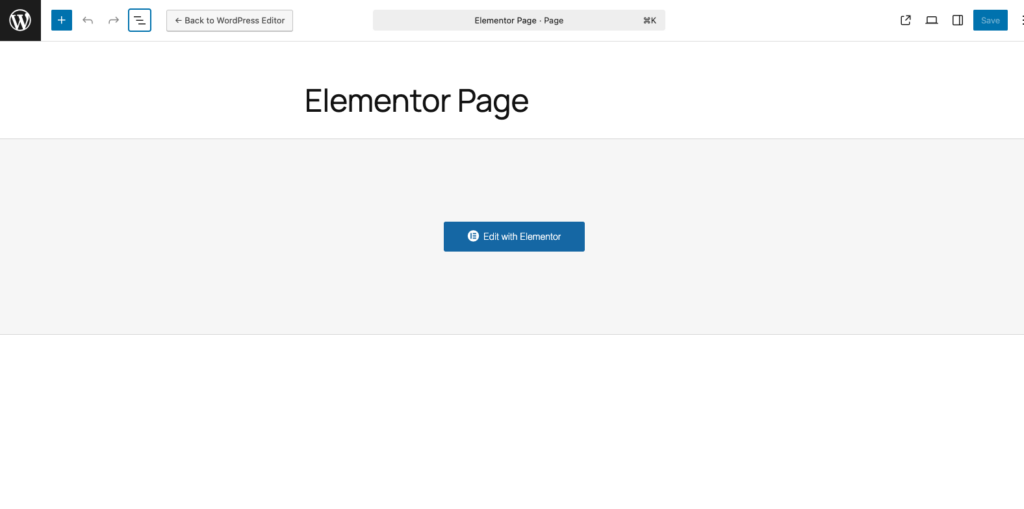Click the WordPress logo to exit editor
The height and width of the screenshot is (509, 1024).
[x=20, y=20]
